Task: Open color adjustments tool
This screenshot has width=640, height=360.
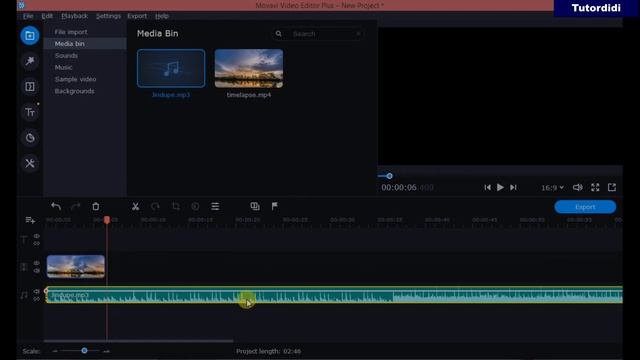Action: tap(195, 207)
